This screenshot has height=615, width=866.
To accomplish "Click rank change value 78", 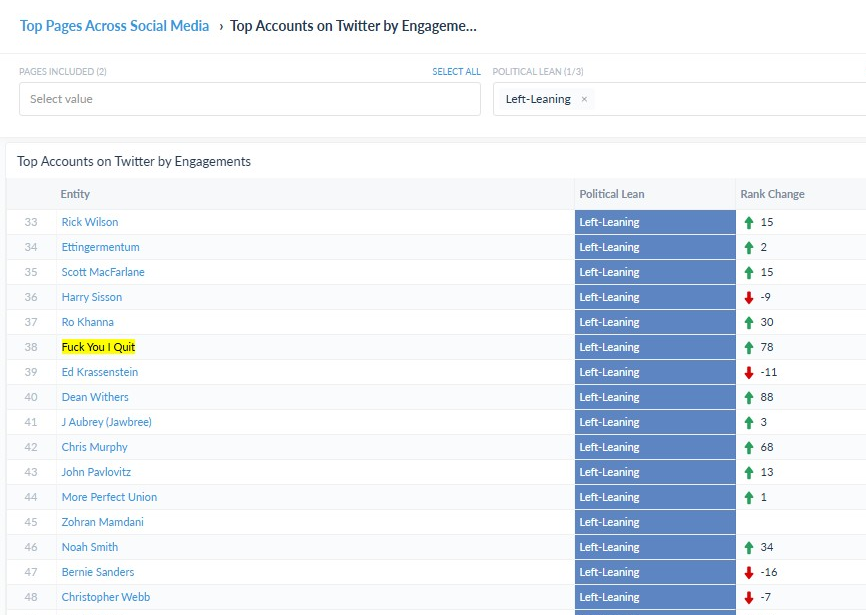I will tap(767, 347).
